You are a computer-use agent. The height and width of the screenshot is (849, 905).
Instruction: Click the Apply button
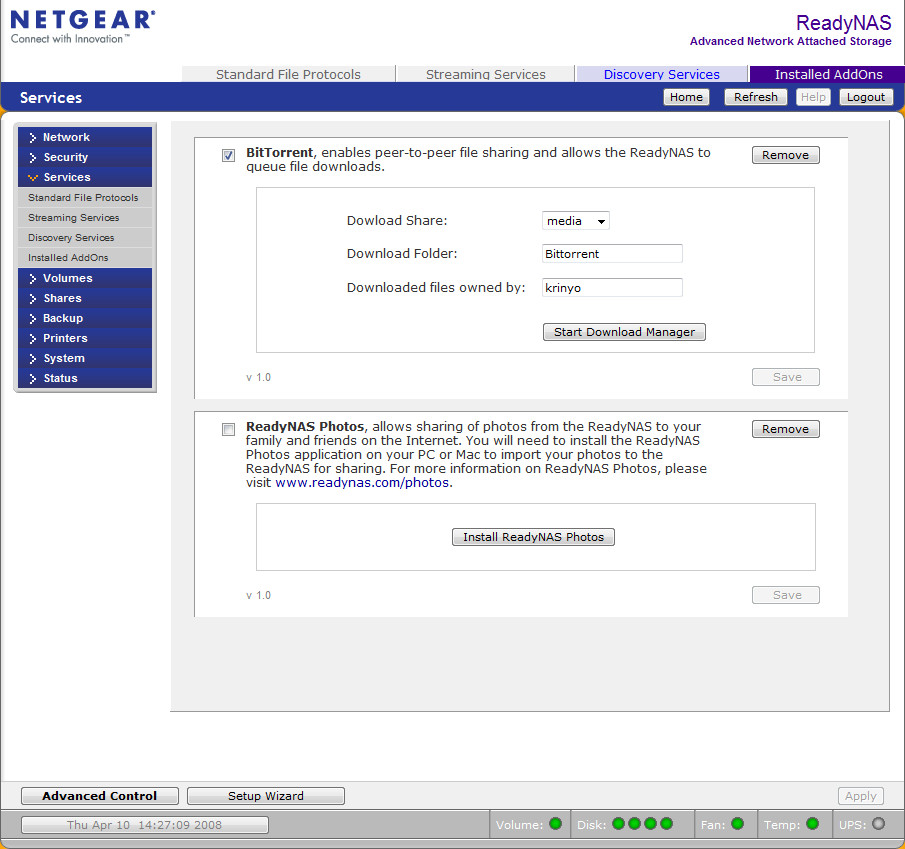click(x=861, y=796)
